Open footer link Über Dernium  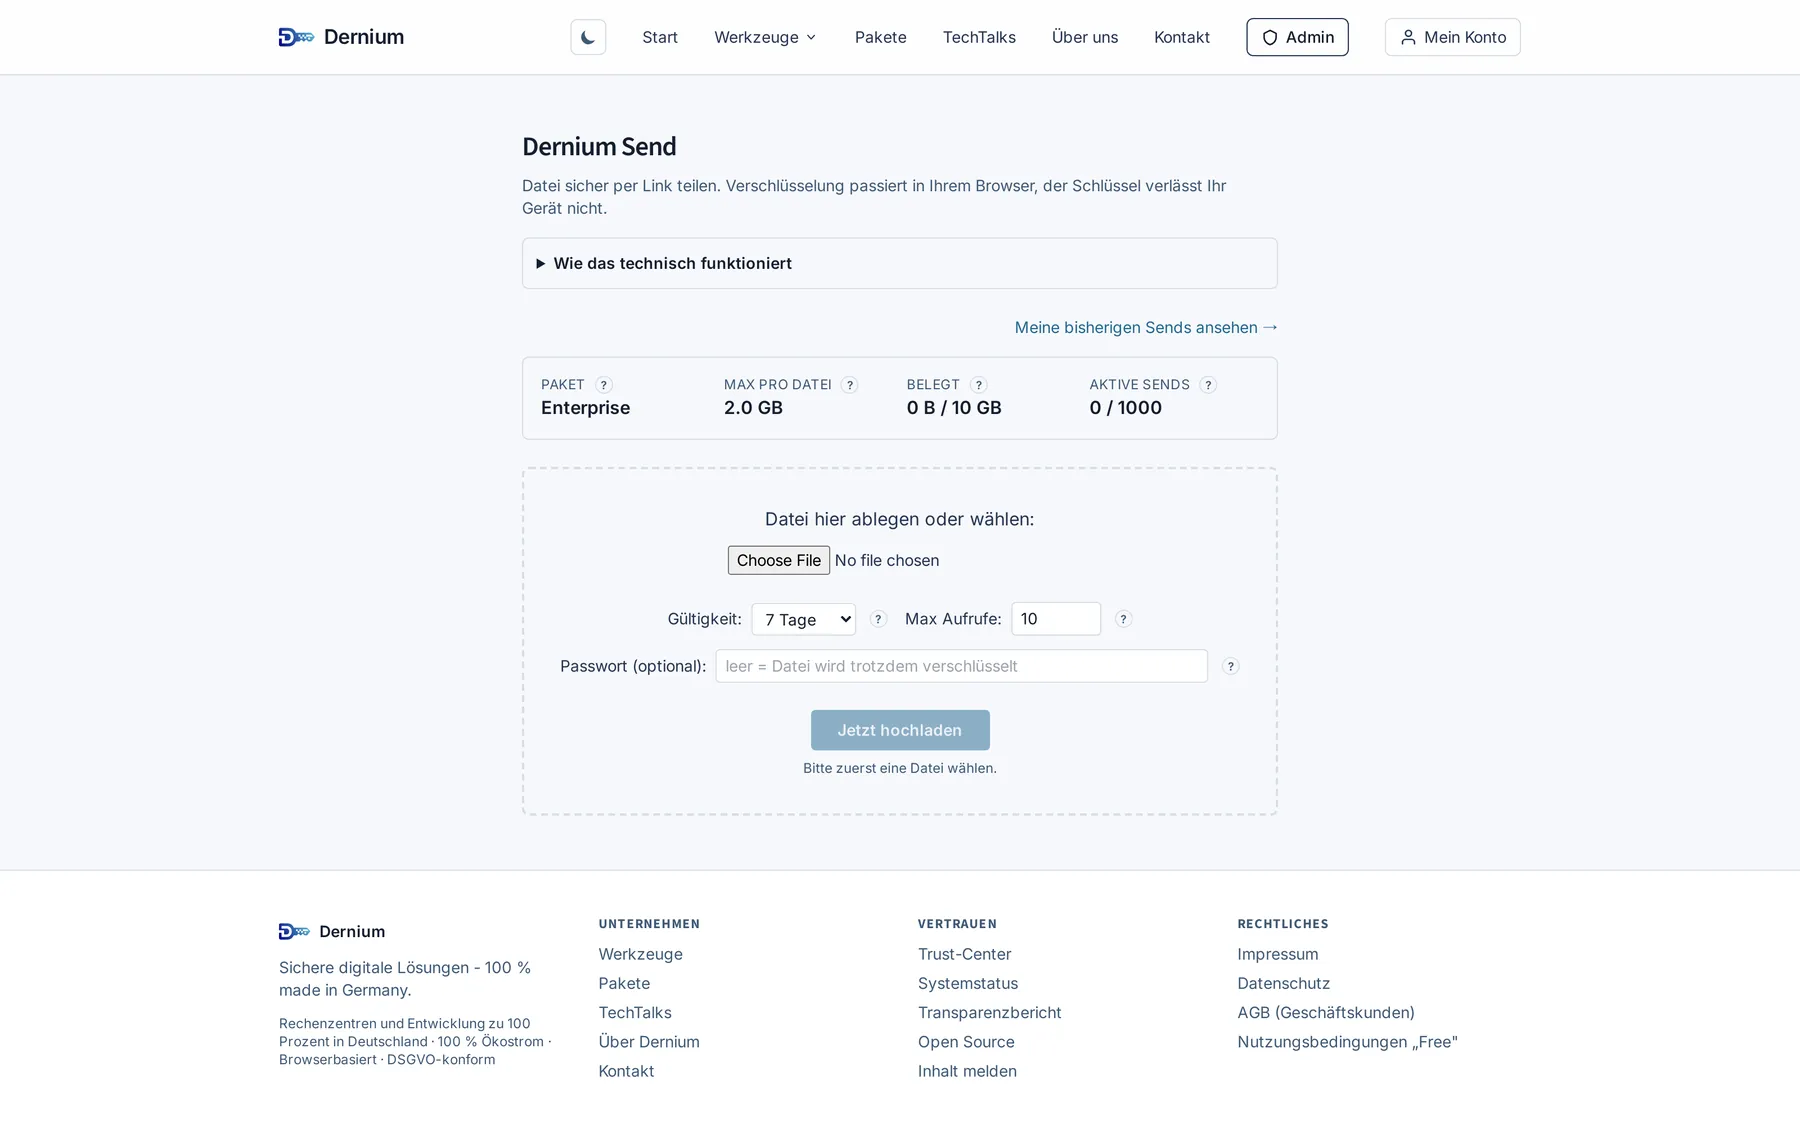[x=649, y=1041]
